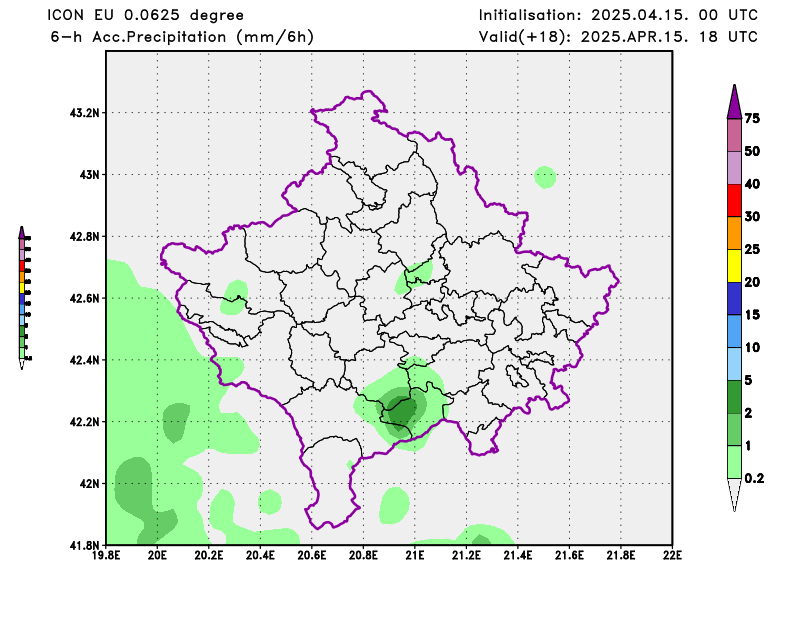Click the isolated green blob near 21.5E 43N
Image resolution: width=800 pixels, height=618 pixels.
[x=545, y=178]
